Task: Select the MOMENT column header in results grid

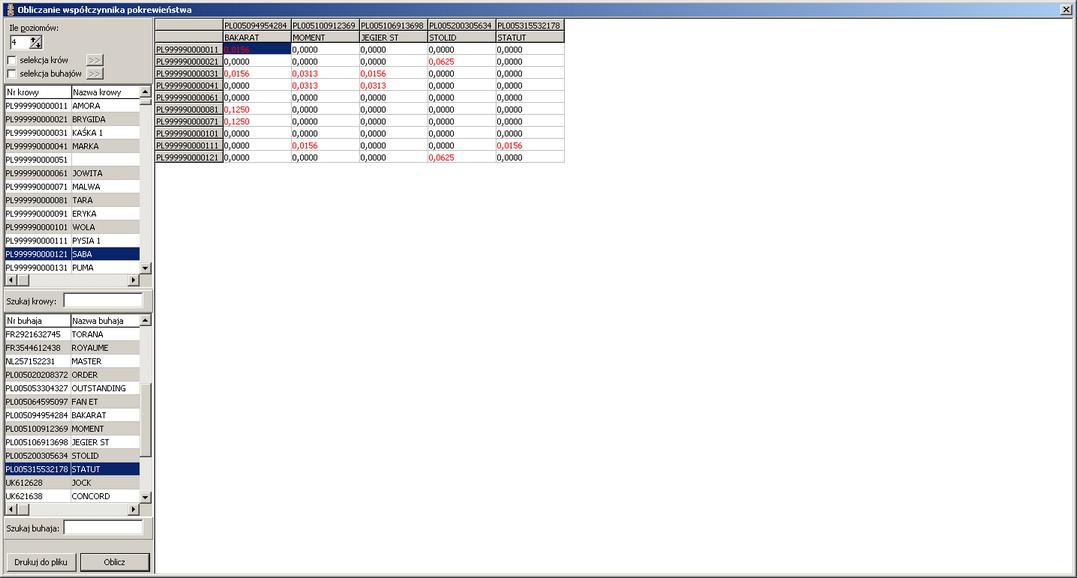Action: (324, 37)
